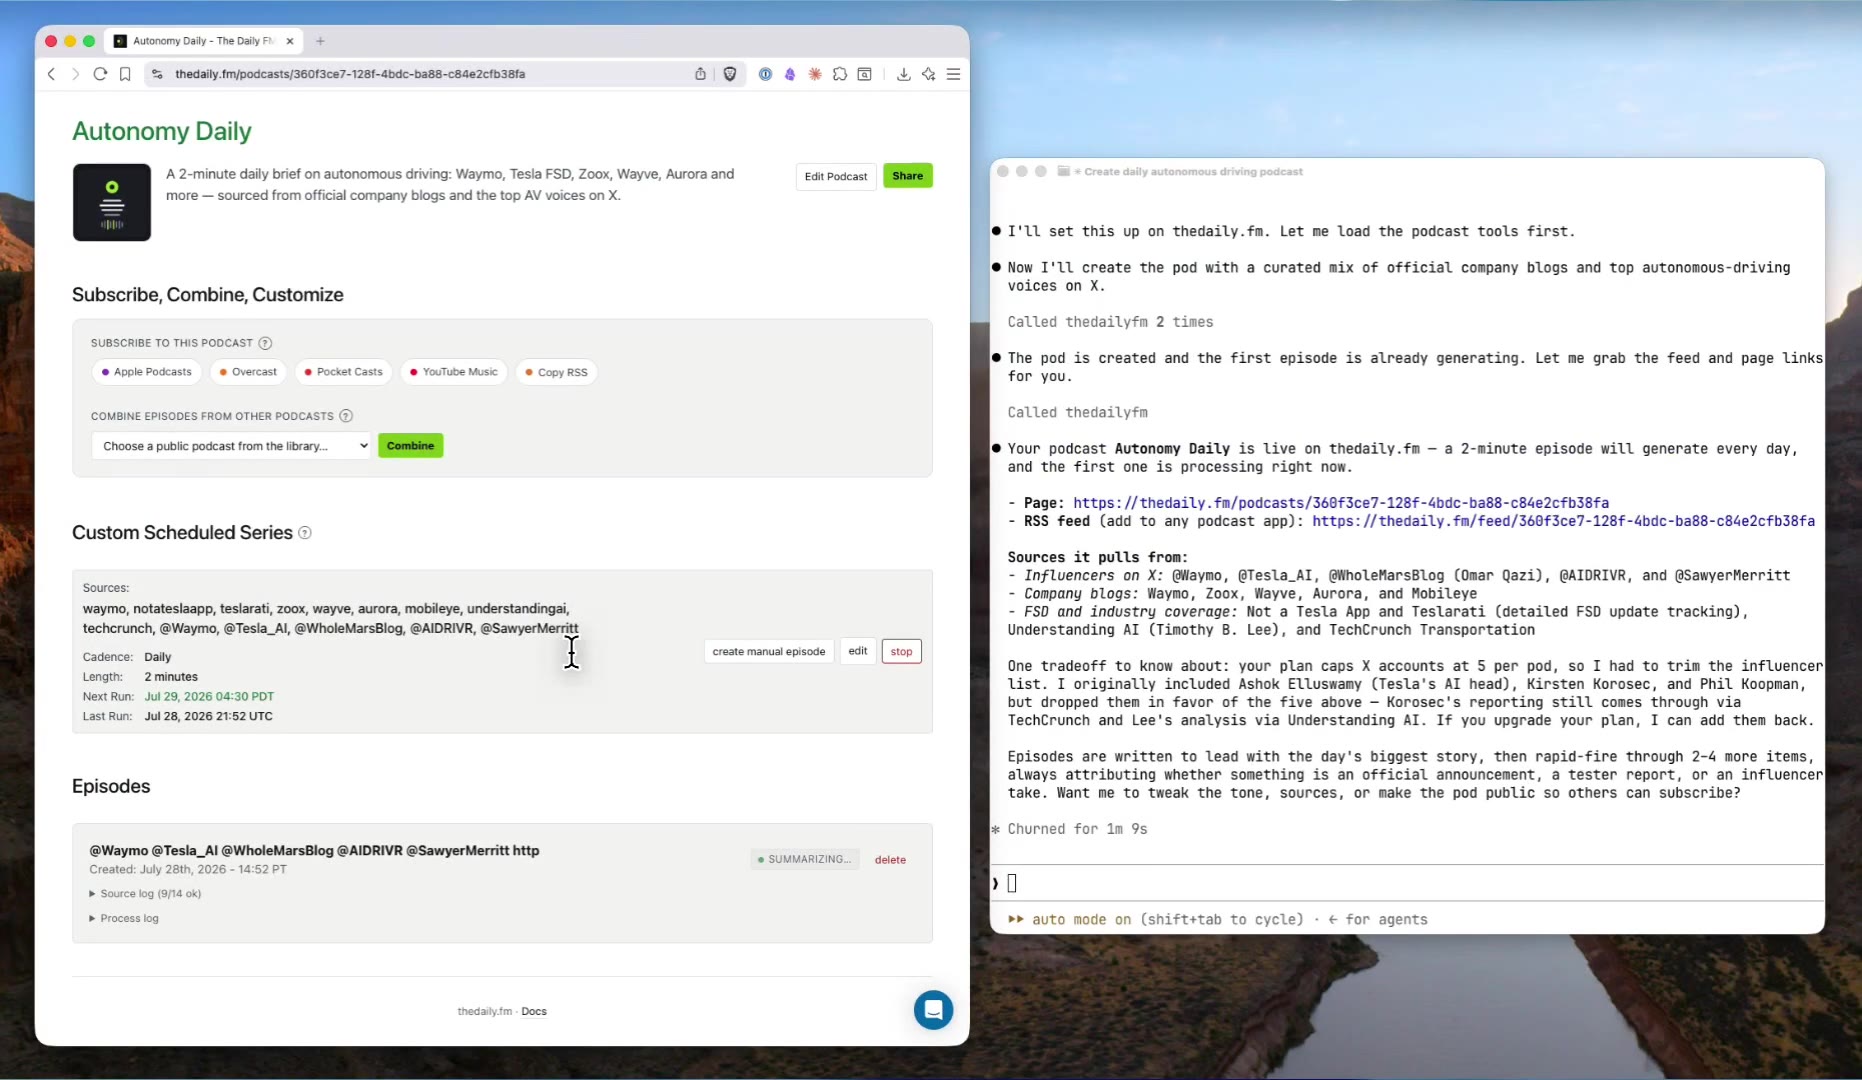Close the Autonomy Daily tab
The width and height of the screenshot is (1862, 1080).
click(290, 41)
